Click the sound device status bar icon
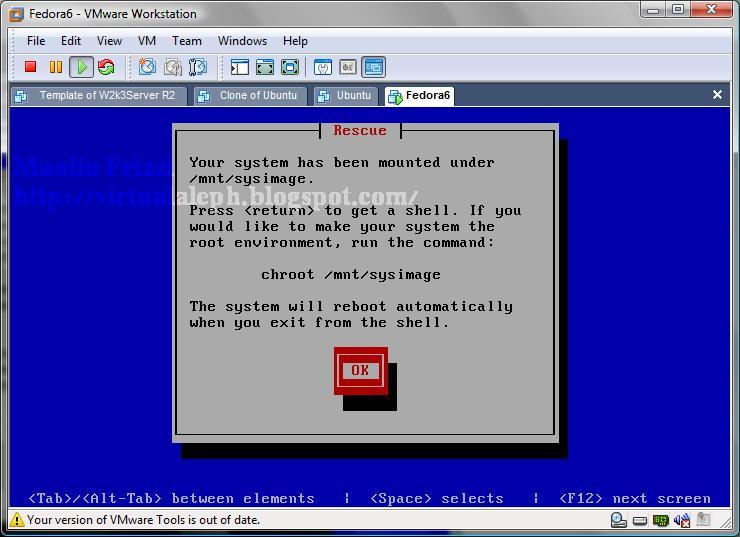Image resolution: width=740 pixels, height=537 pixels. [x=682, y=520]
